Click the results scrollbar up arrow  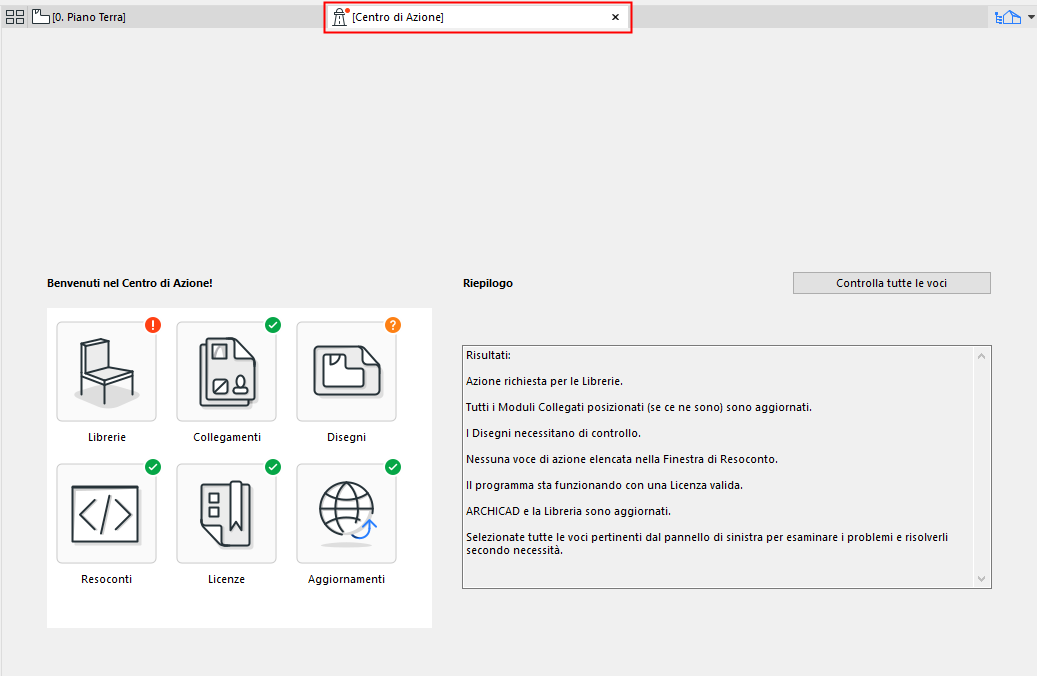[x=982, y=356]
